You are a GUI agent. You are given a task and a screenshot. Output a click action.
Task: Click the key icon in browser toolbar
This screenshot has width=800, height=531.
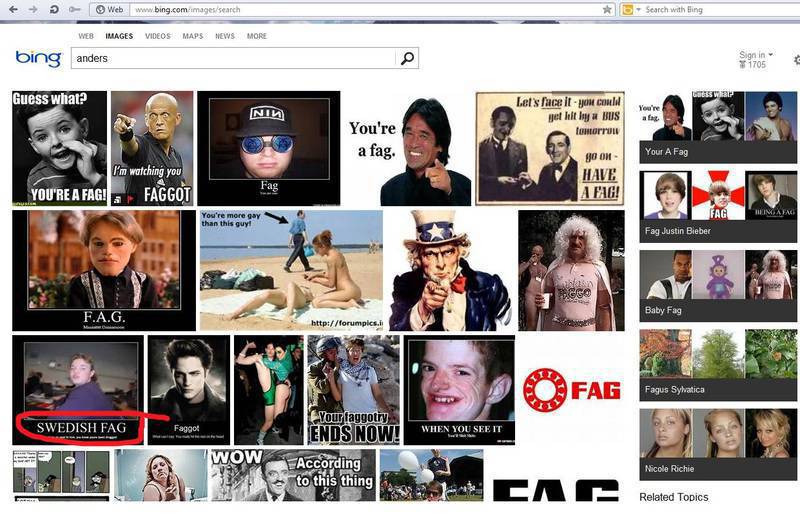(74, 9)
